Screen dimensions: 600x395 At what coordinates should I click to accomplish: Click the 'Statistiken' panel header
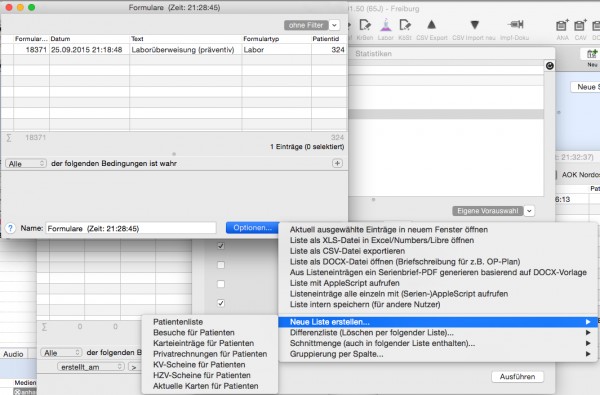click(x=373, y=54)
